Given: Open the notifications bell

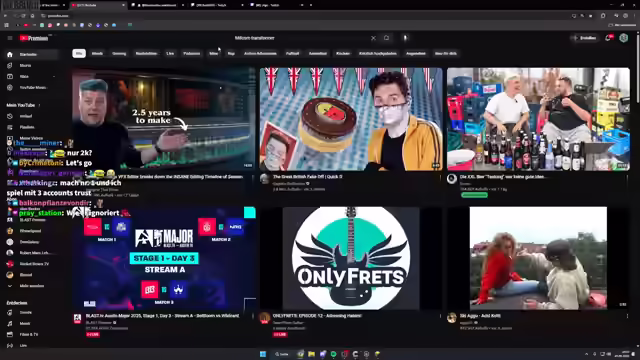Looking at the screenshot, I should pos(608,38).
